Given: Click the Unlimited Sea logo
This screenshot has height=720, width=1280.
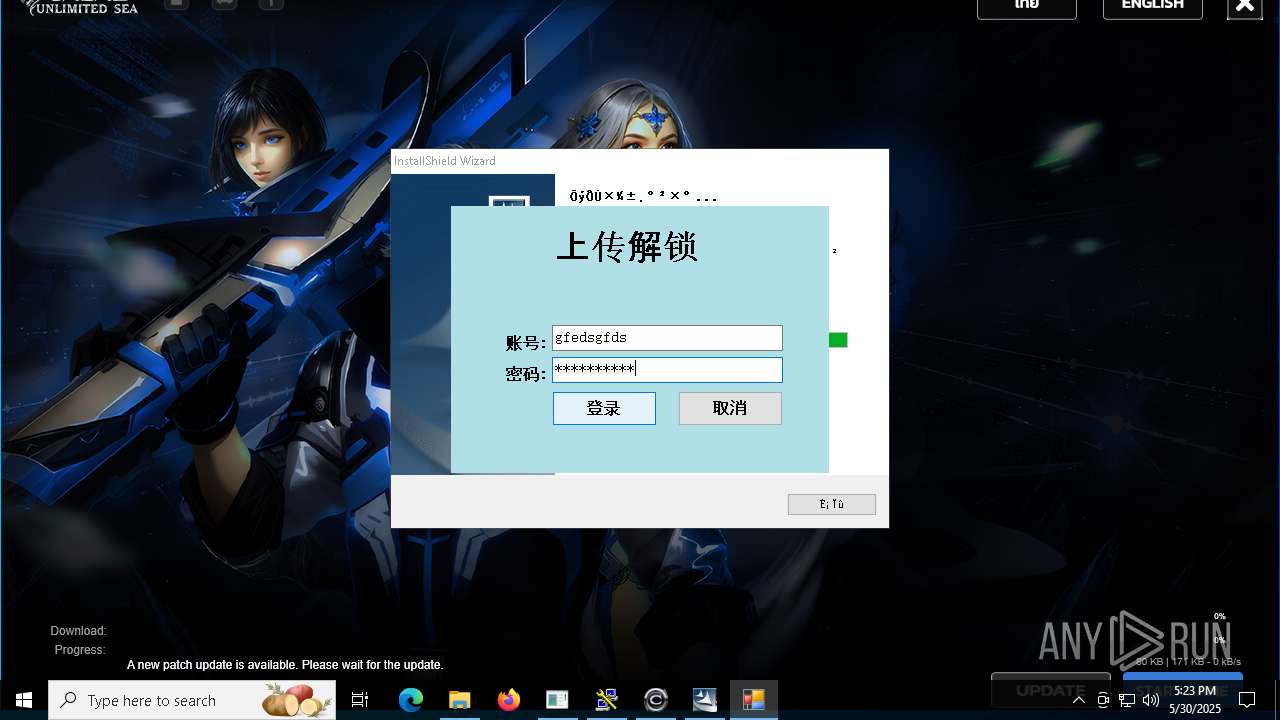Looking at the screenshot, I should (x=80, y=8).
